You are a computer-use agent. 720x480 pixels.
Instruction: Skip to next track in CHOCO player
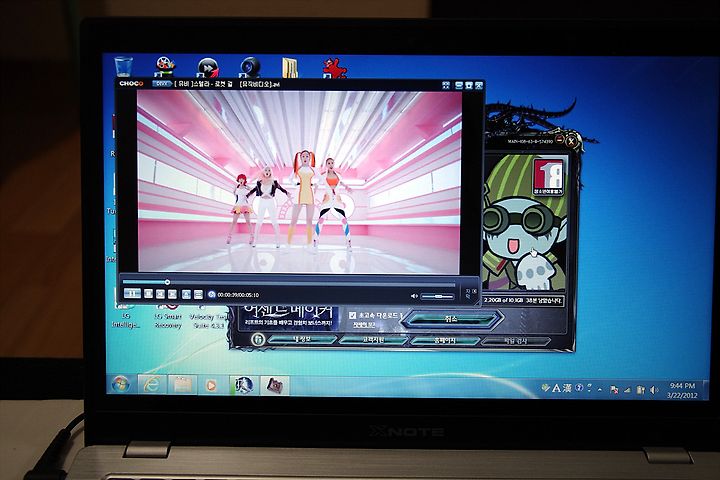tap(172, 294)
